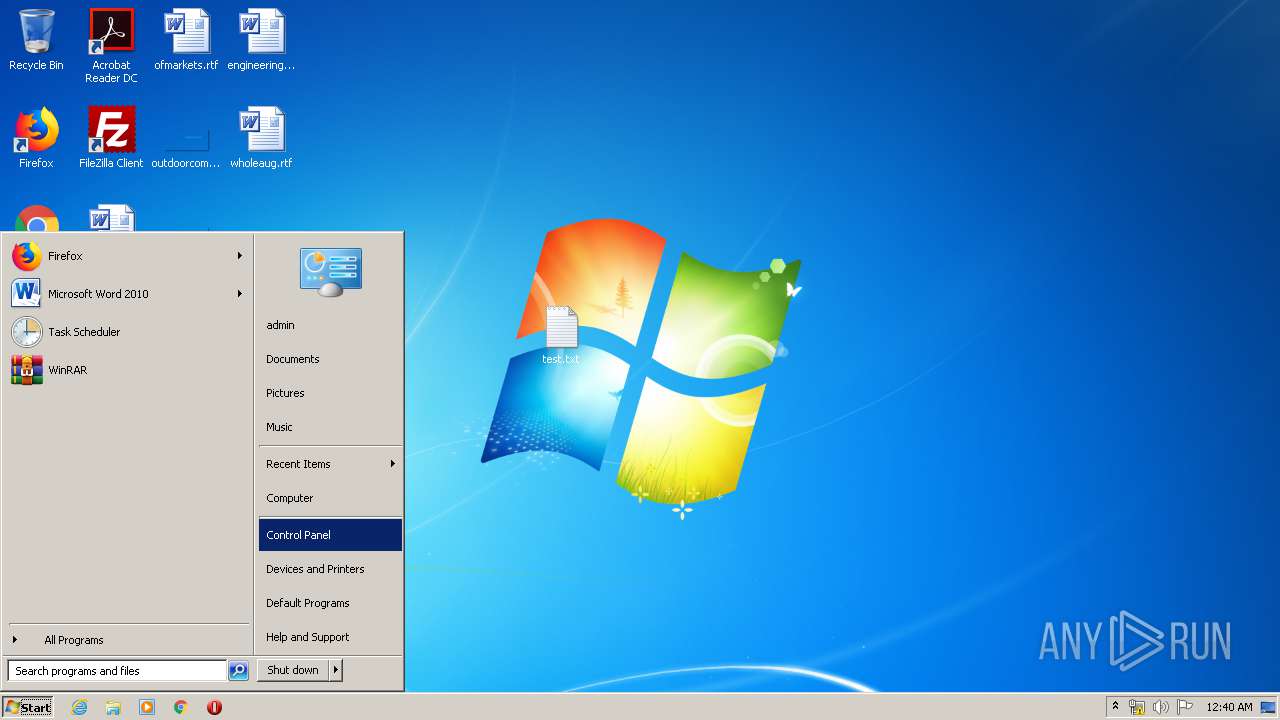
Task: Launch Microsoft Word 2010 from Start menu
Action: [x=127, y=294]
